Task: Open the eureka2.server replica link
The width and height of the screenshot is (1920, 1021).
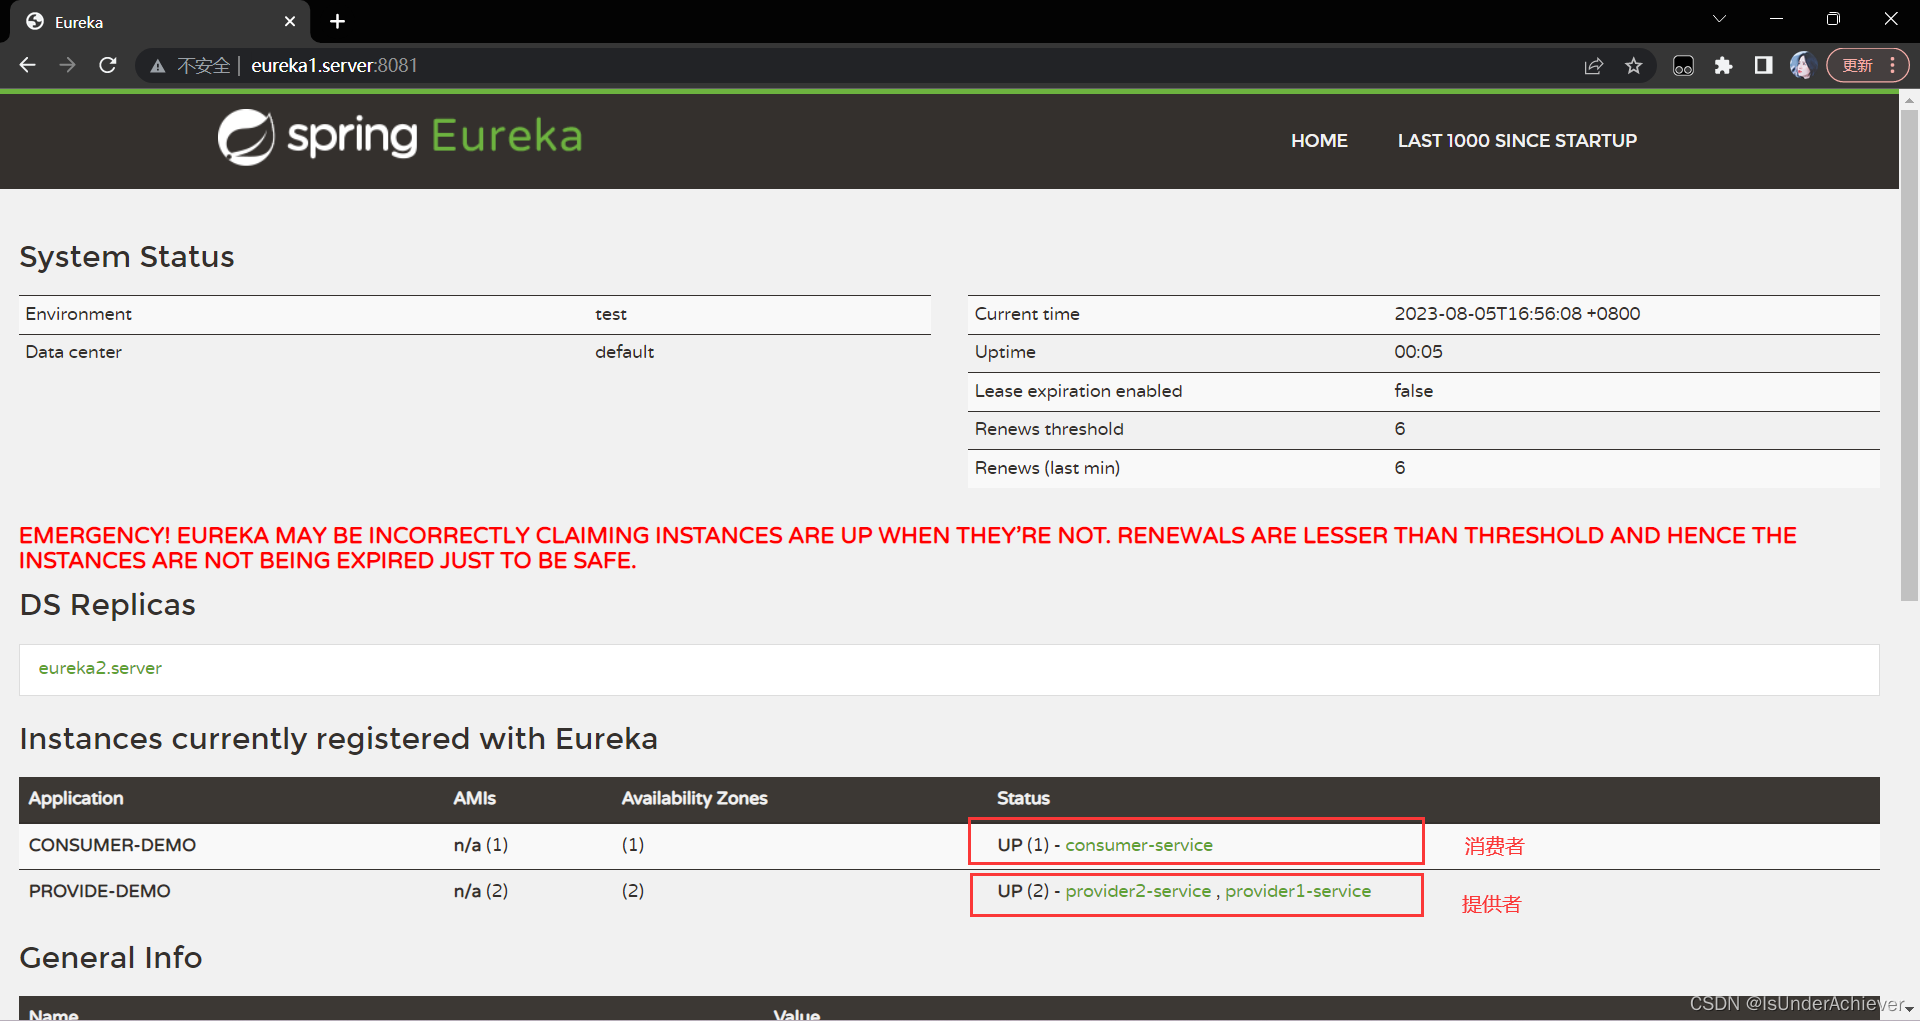Action: click(x=100, y=668)
